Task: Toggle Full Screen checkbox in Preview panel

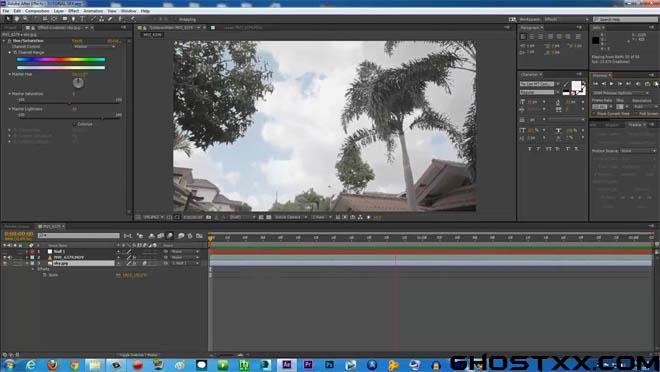Action: point(637,114)
